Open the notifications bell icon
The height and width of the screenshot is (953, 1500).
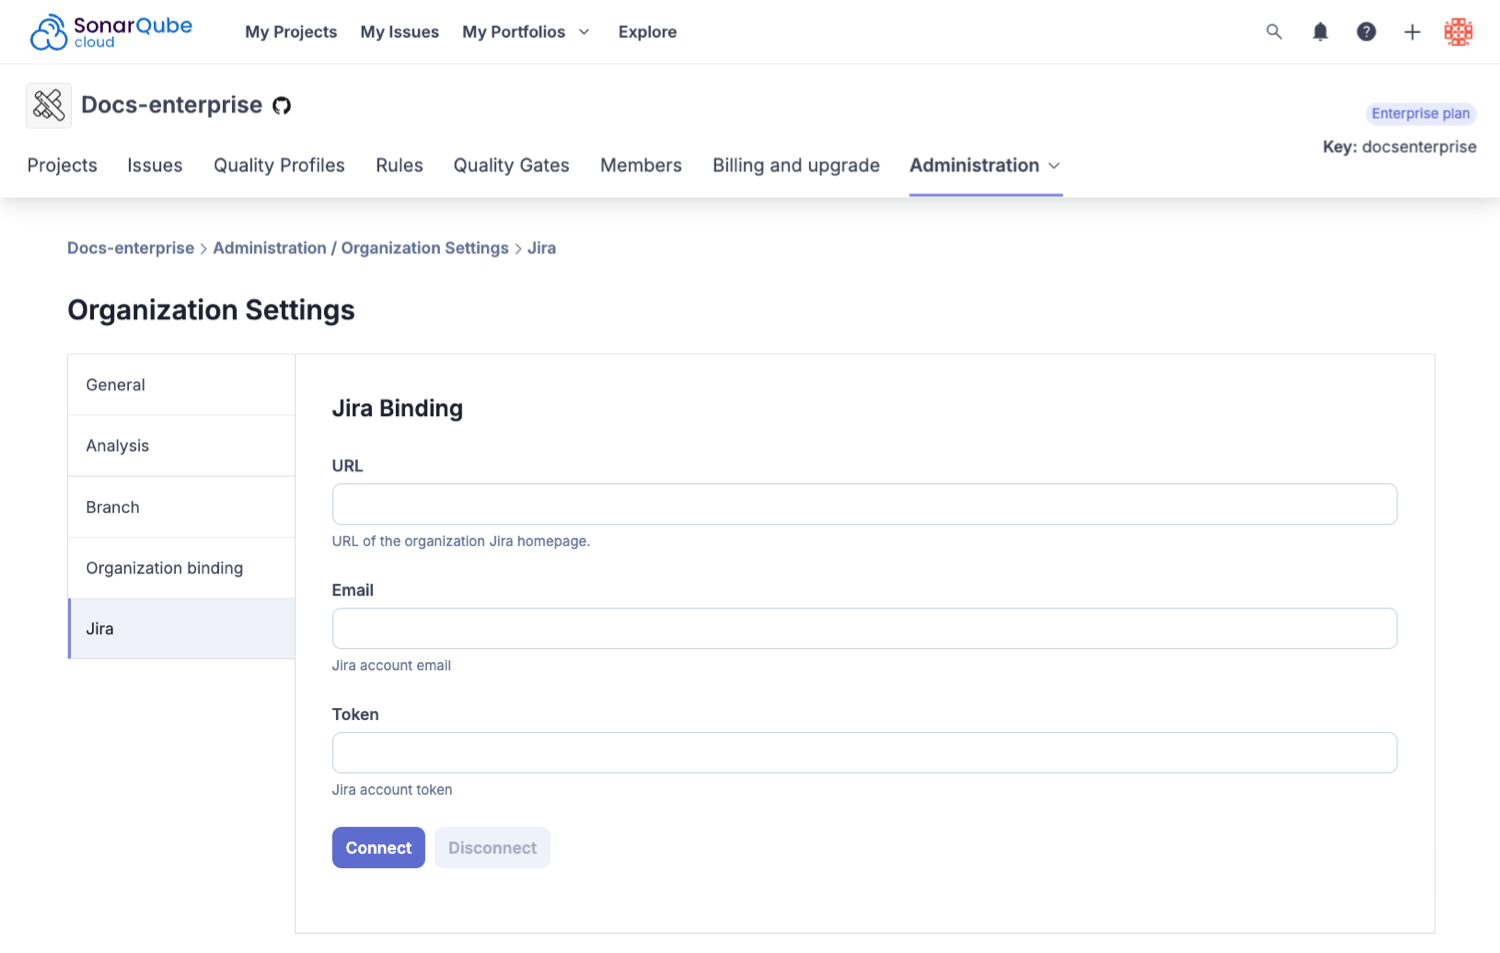coord(1320,32)
